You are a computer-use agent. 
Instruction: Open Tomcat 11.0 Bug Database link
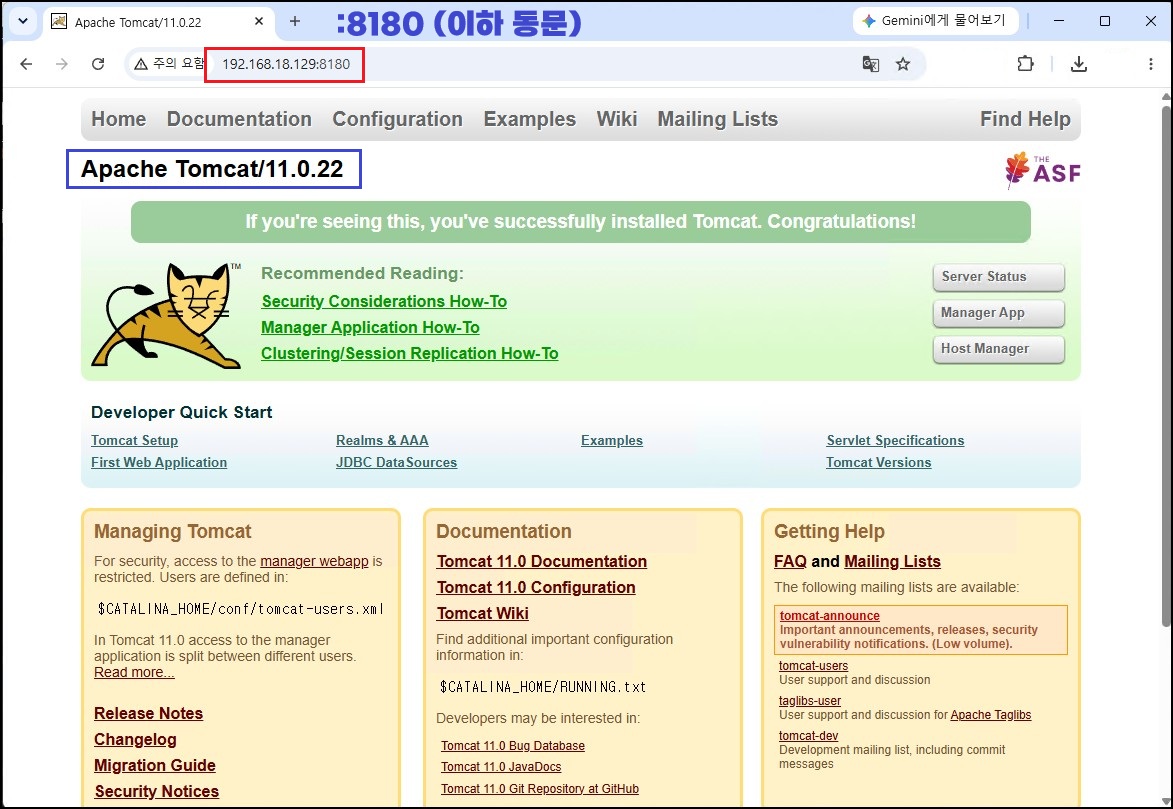512,746
